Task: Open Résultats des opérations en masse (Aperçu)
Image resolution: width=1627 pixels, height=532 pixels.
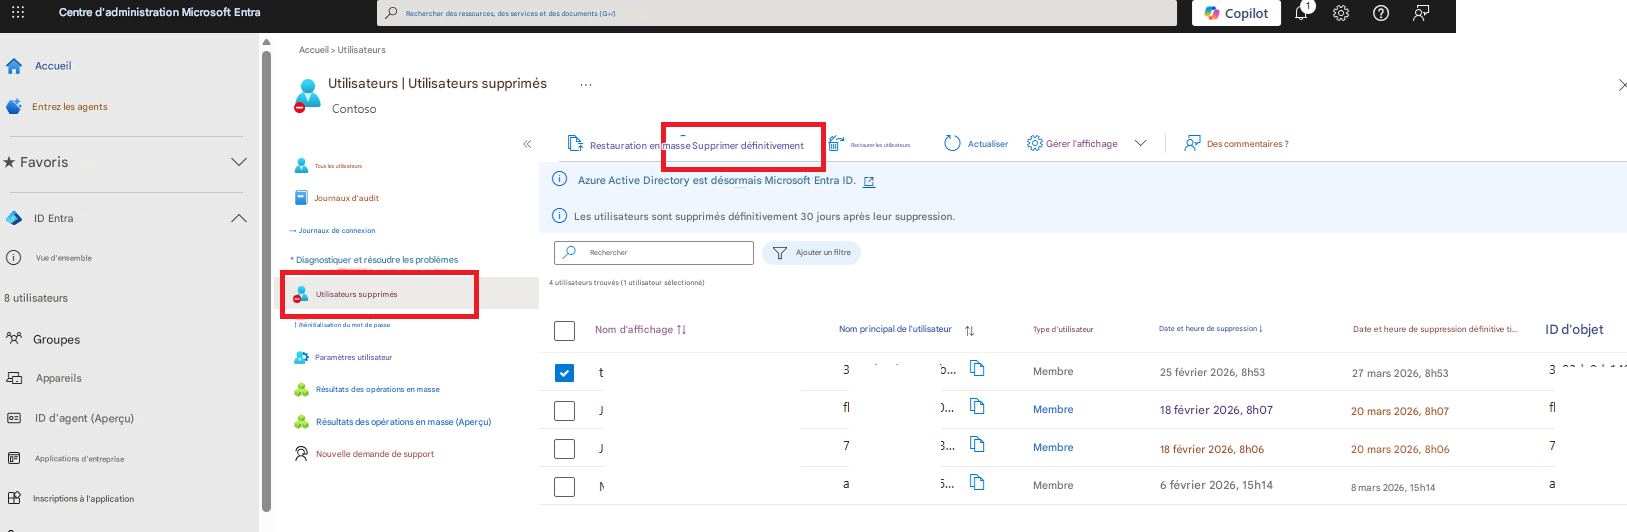Action: click(403, 422)
